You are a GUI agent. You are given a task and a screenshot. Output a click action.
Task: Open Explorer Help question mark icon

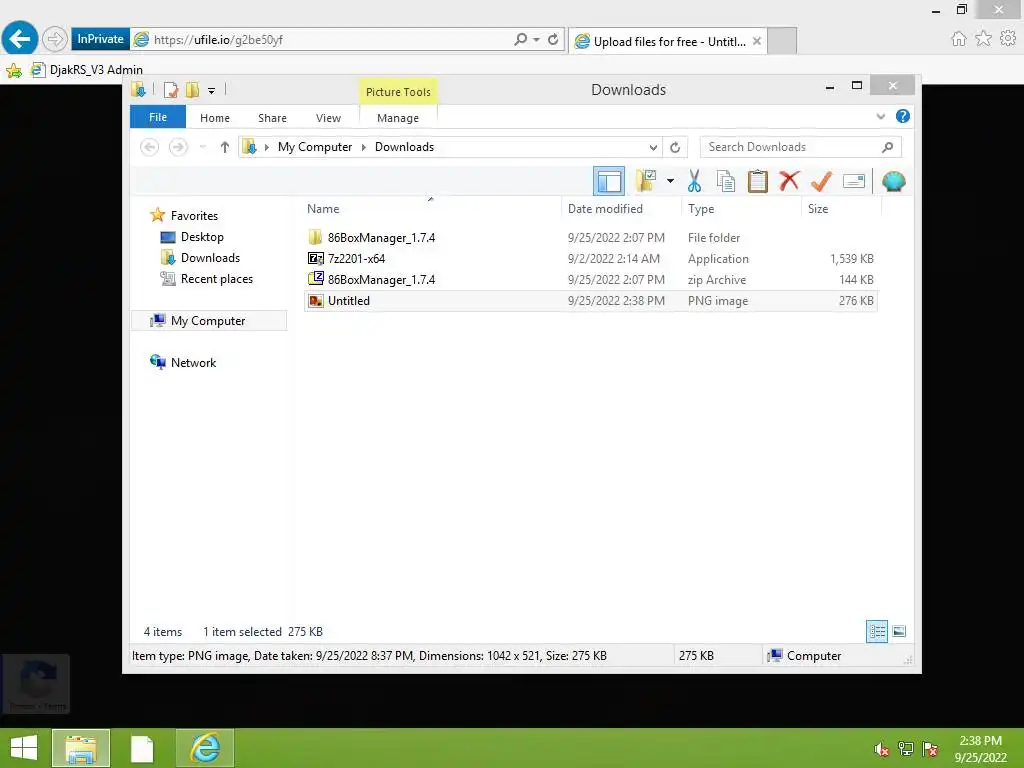pyautogui.click(x=903, y=116)
